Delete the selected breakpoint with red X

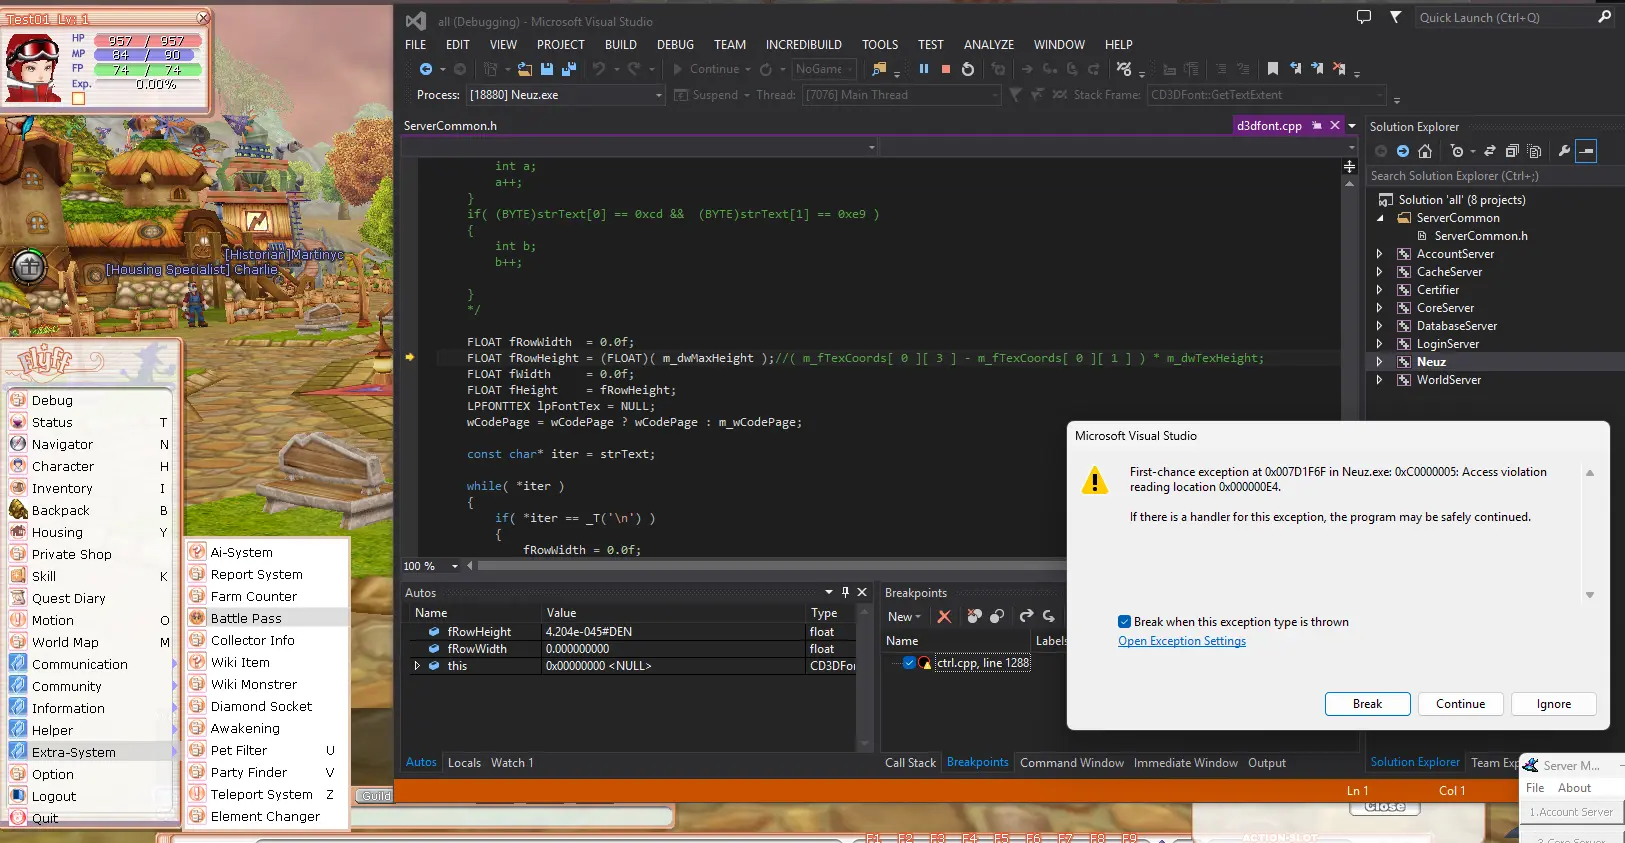944,616
